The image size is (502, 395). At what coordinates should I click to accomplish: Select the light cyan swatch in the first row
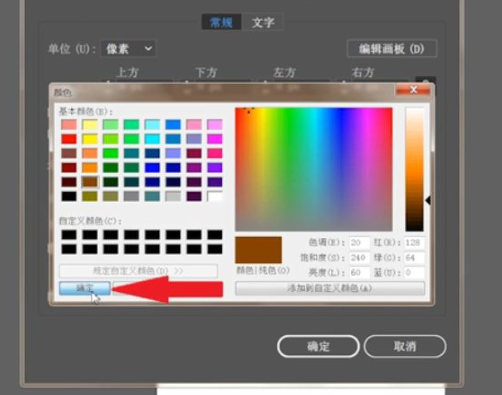click(152, 125)
